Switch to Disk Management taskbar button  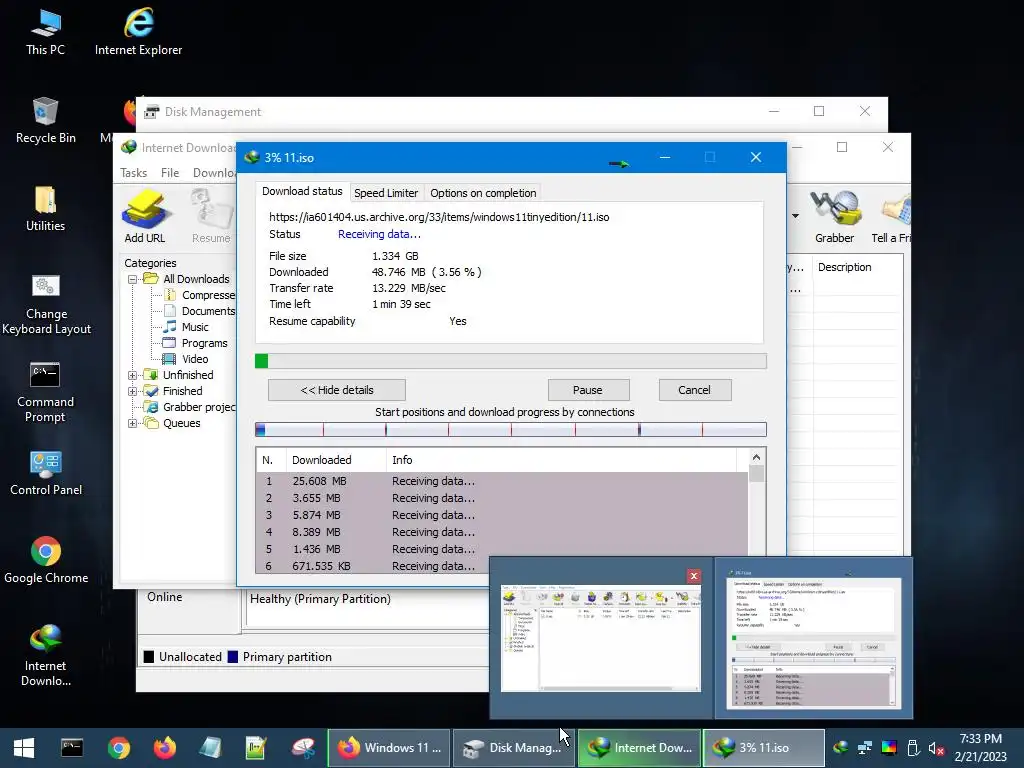click(513, 748)
